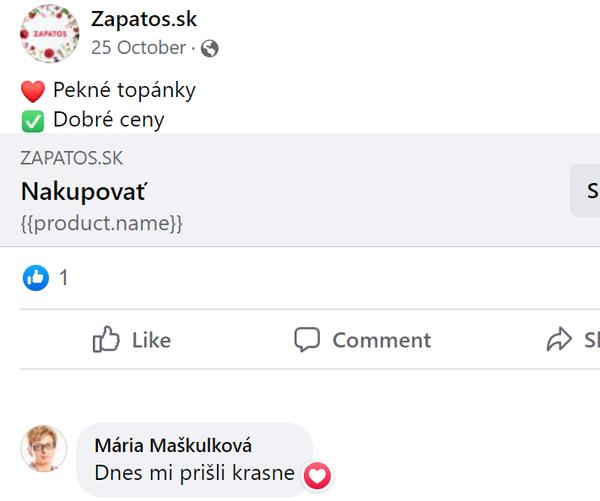Click the Nakupovať link headline

(x=84, y=191)
